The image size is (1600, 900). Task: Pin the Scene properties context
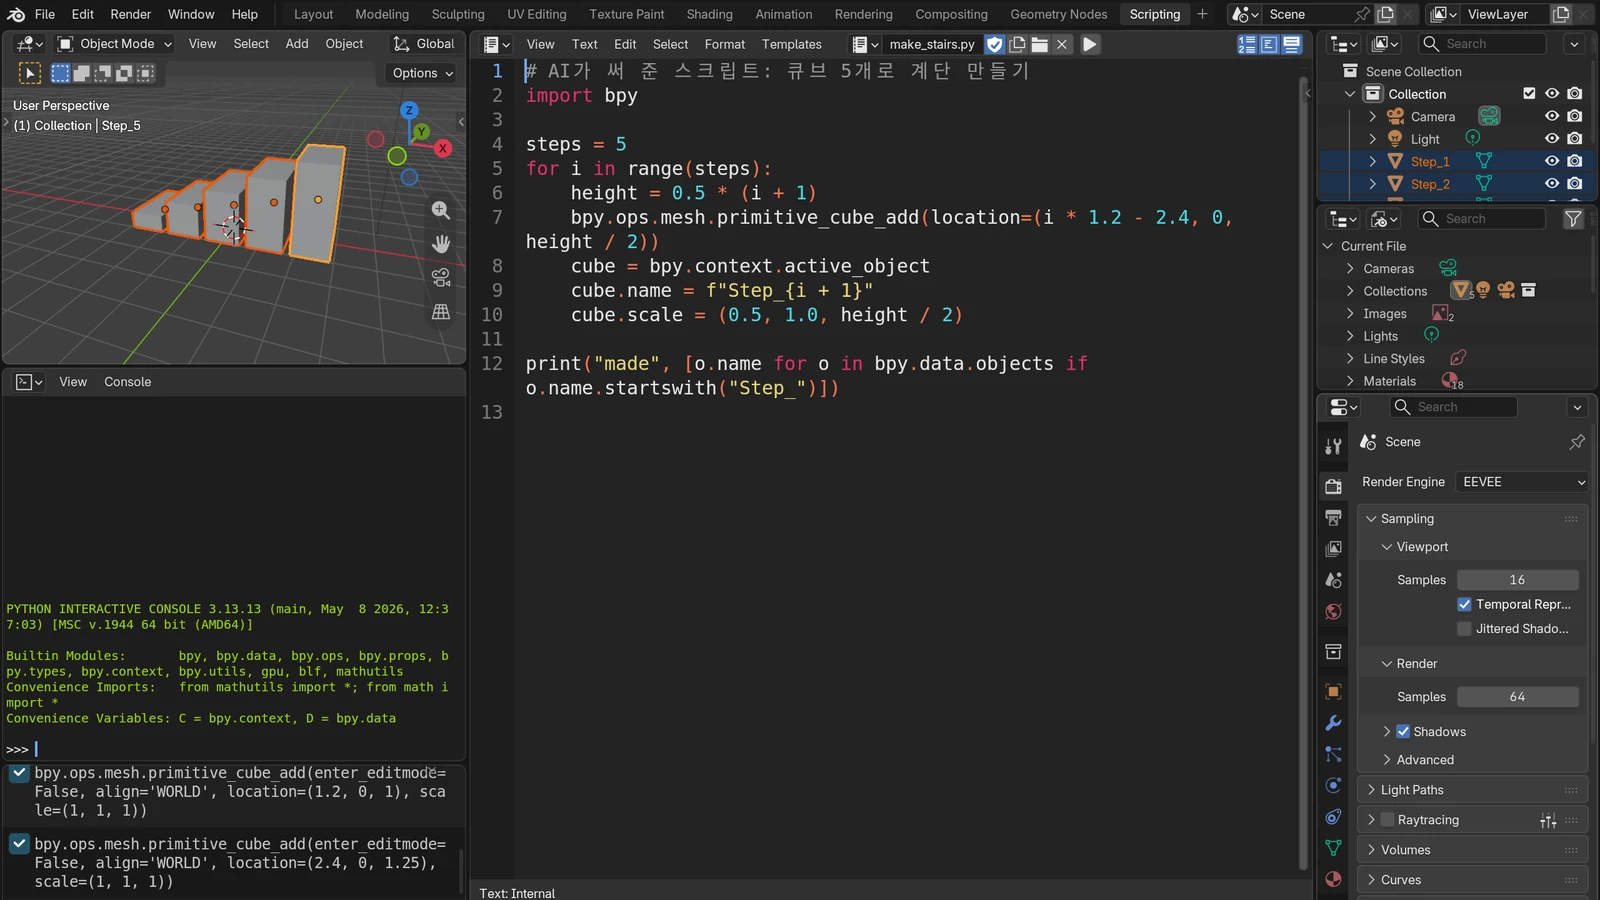(1577, 442)
